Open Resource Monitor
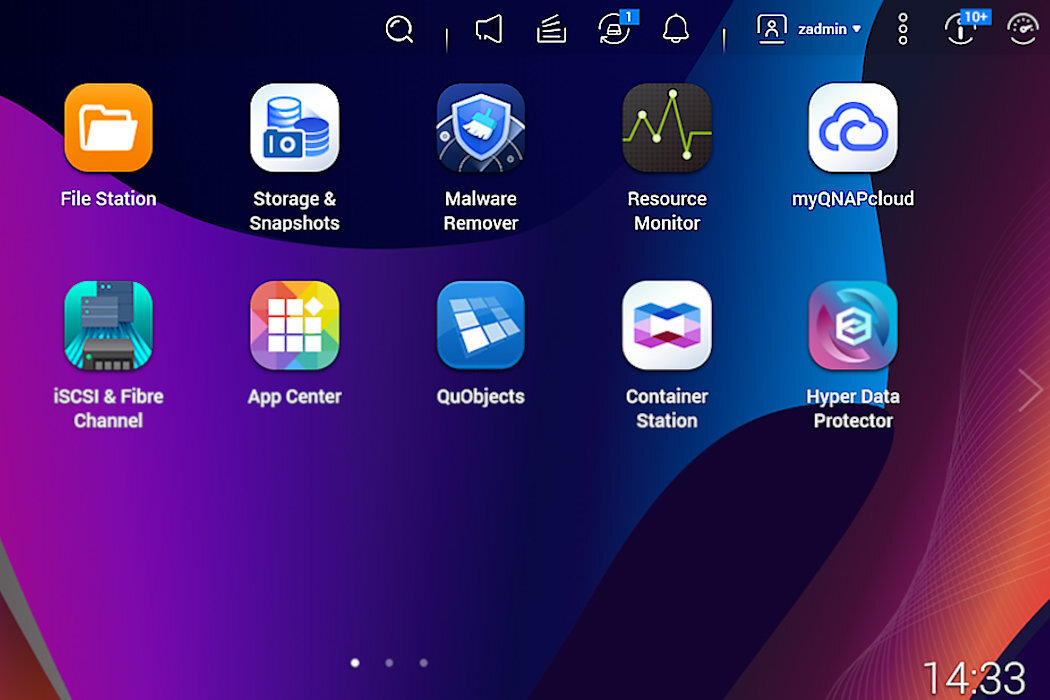Viewport: 1050px width, 700px height. coord(667,127)
